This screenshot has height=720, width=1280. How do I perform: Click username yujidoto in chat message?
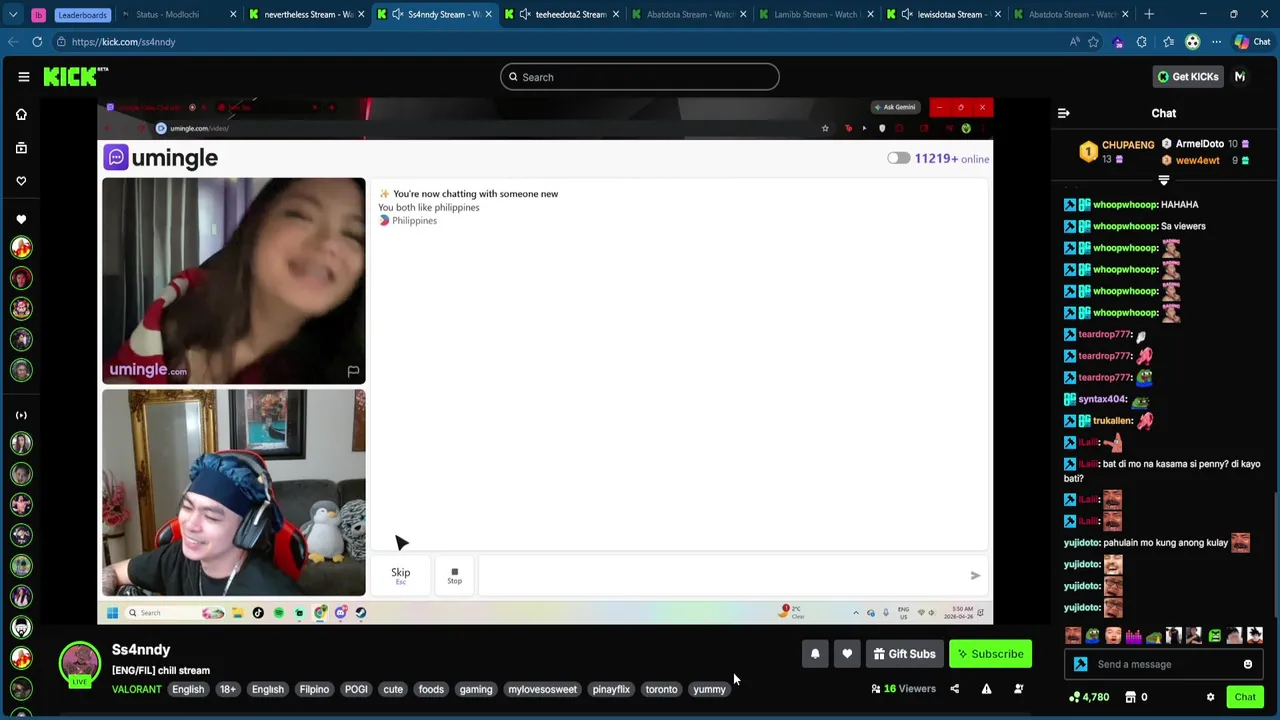(x=1082, y=543)
